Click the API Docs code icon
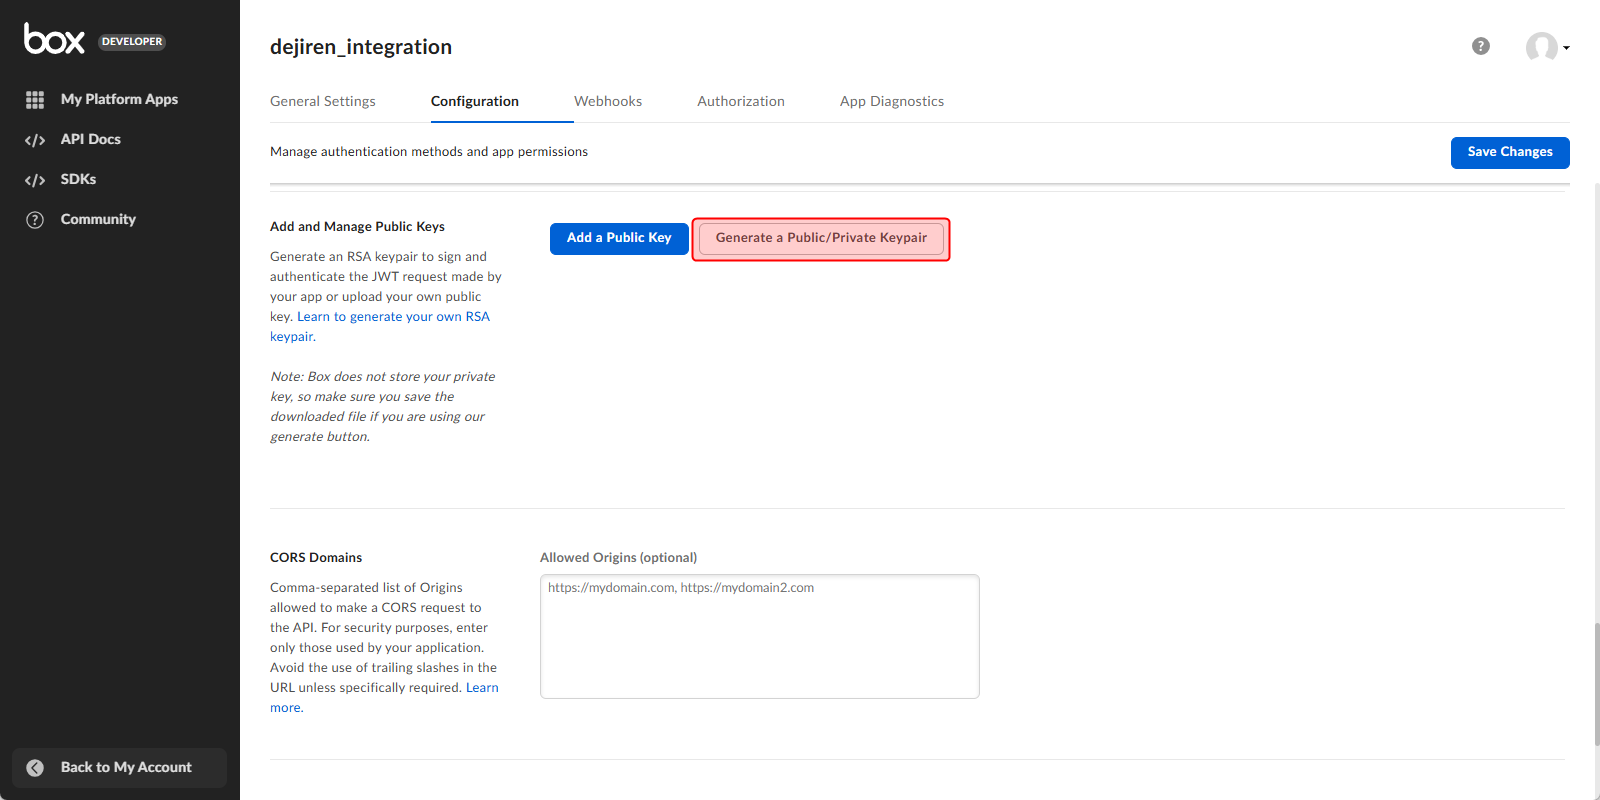 (x=35, y=140)
